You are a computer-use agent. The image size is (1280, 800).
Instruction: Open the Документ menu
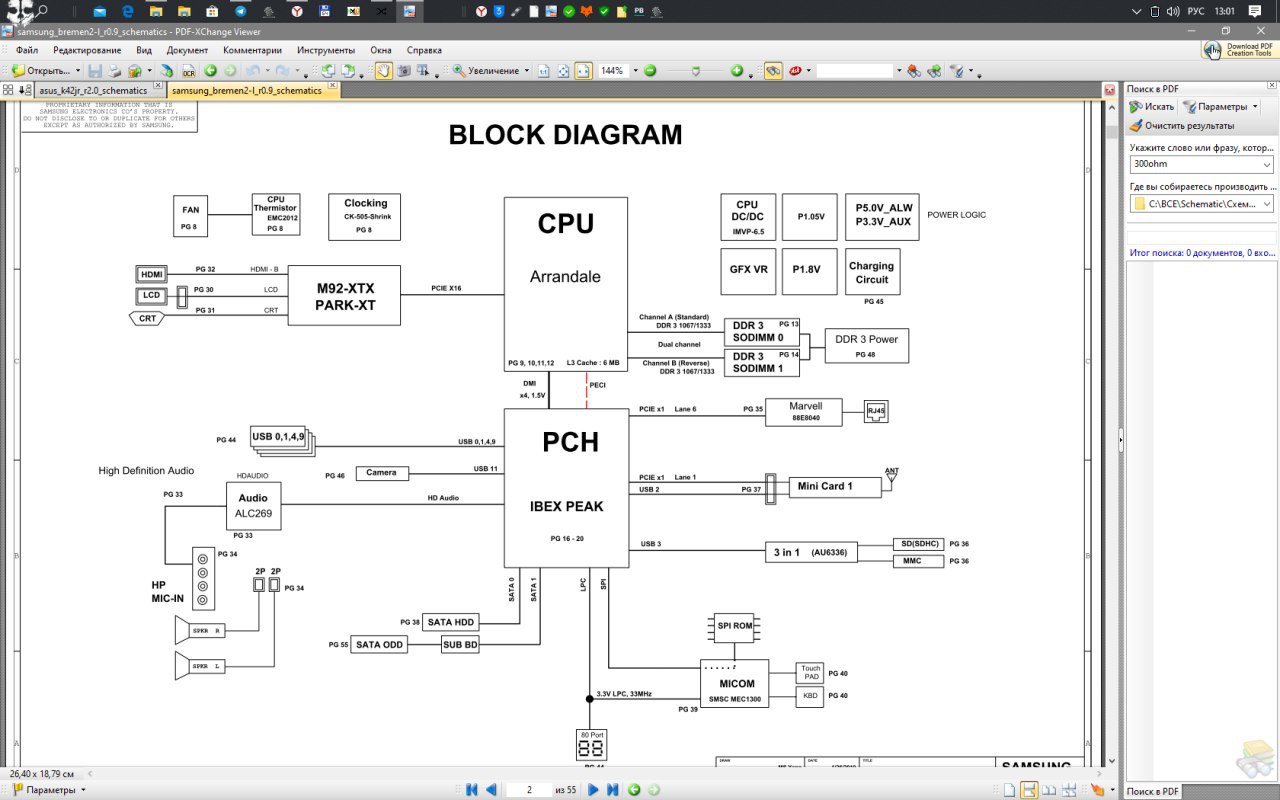click(187, 50)
